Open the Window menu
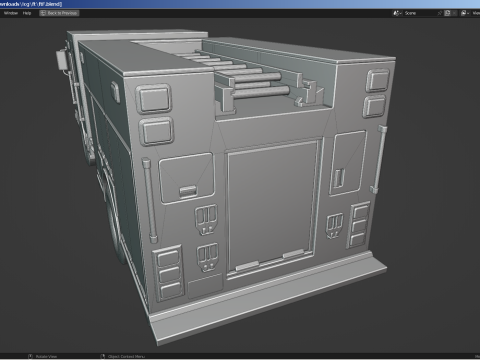This screenshot has width=480, height=360. click(11, 13)
